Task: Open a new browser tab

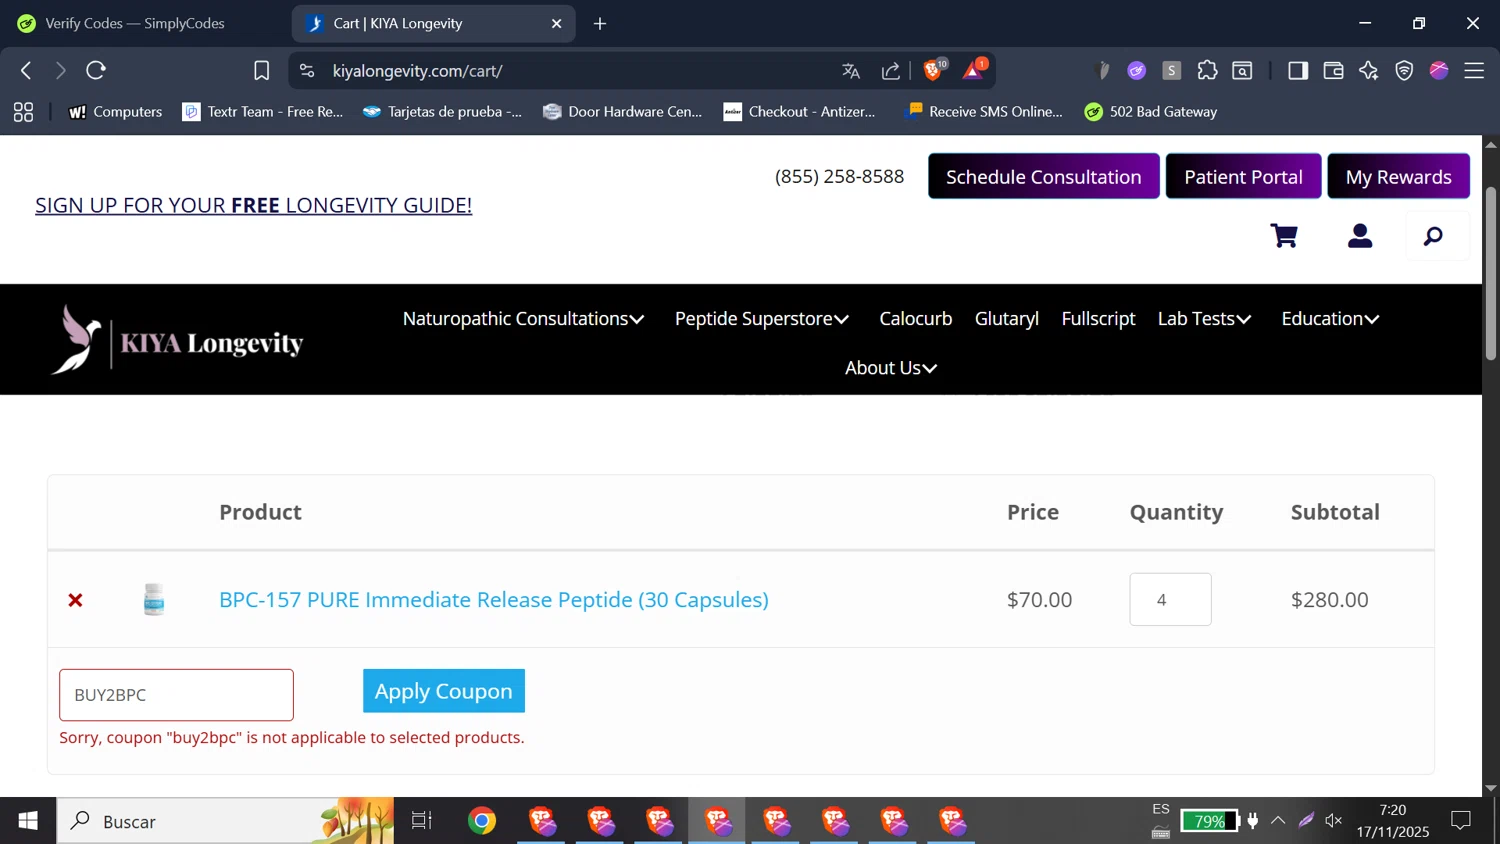Action: point(600,23)
